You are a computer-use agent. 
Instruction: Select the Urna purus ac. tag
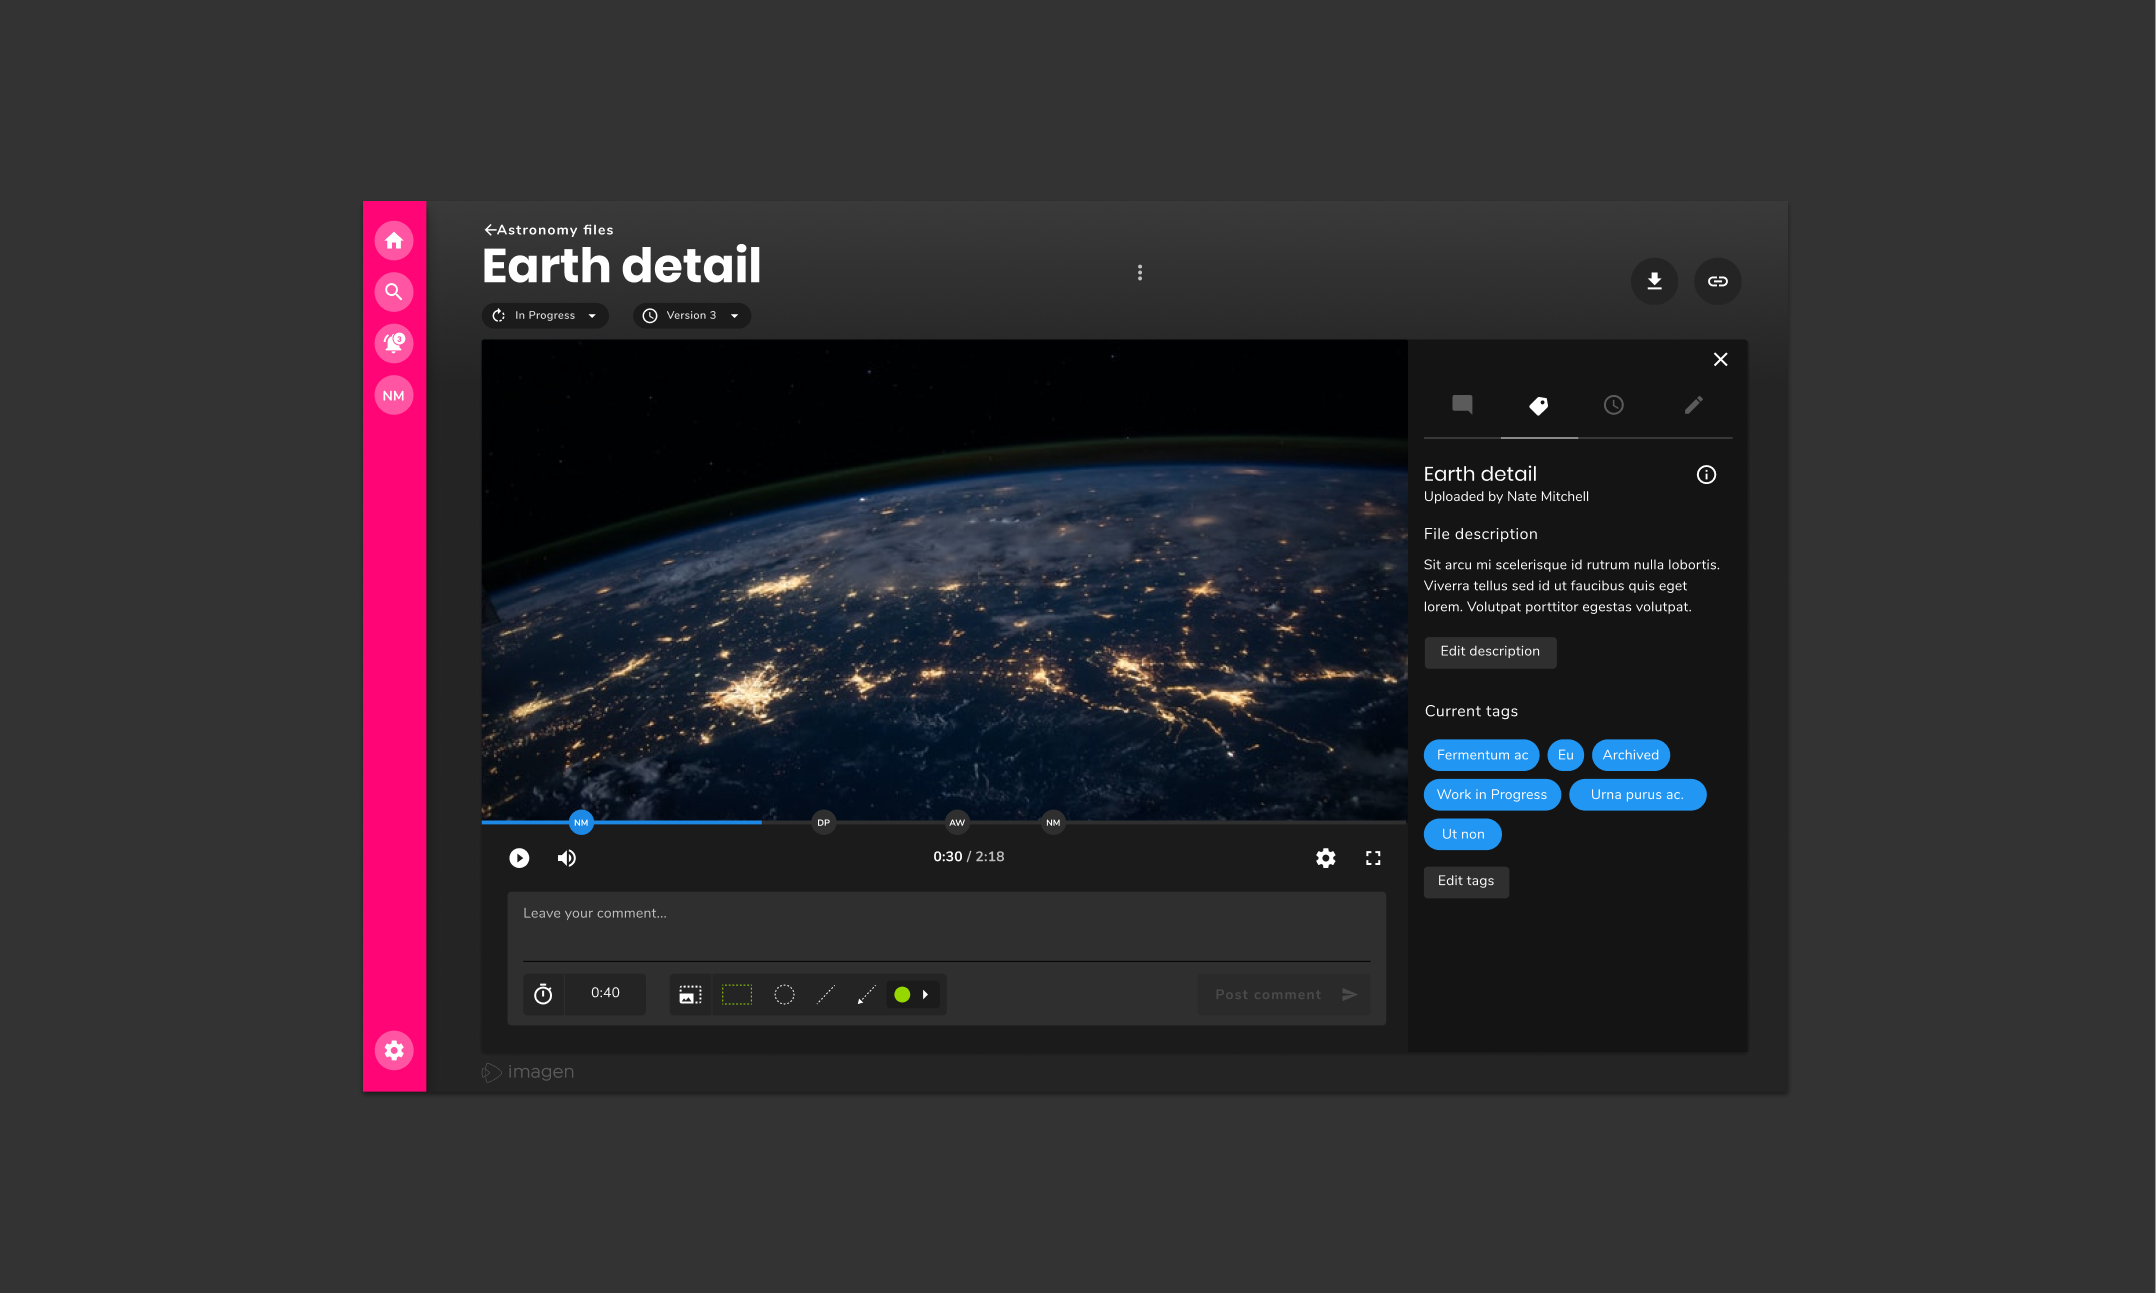(1637, 795)
